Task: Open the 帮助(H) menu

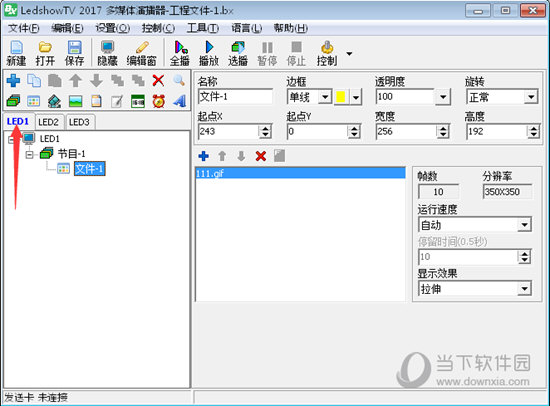Action: point(291,28)
